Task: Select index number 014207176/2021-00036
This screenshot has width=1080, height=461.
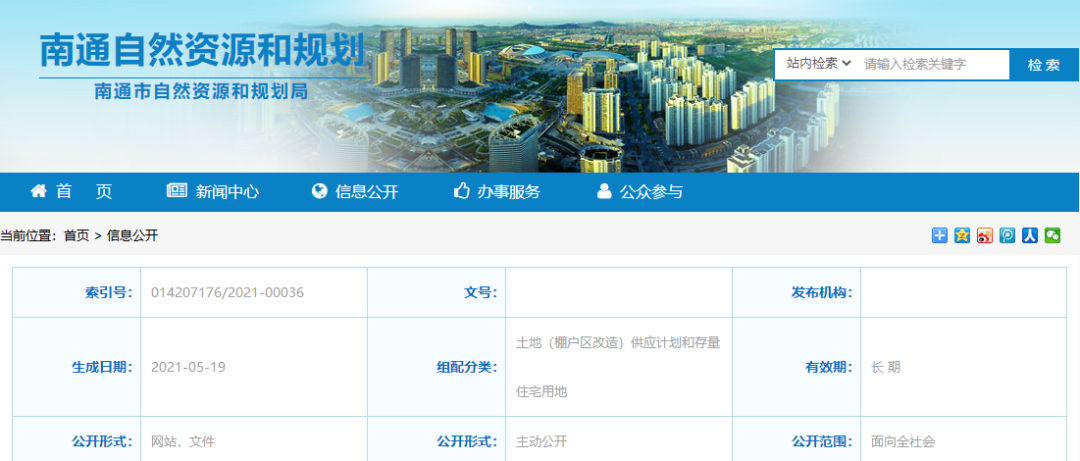Action: [x=227, y=292]
